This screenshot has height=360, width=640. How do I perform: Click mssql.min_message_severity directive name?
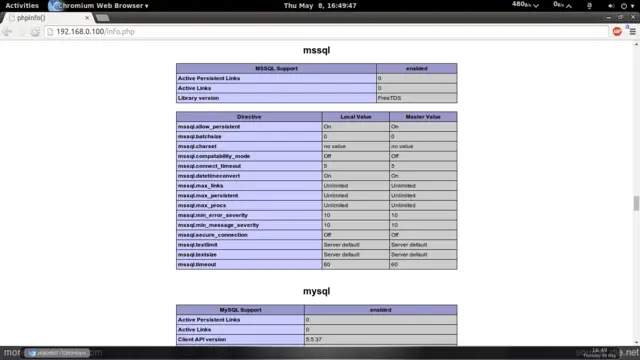point(218,225)
